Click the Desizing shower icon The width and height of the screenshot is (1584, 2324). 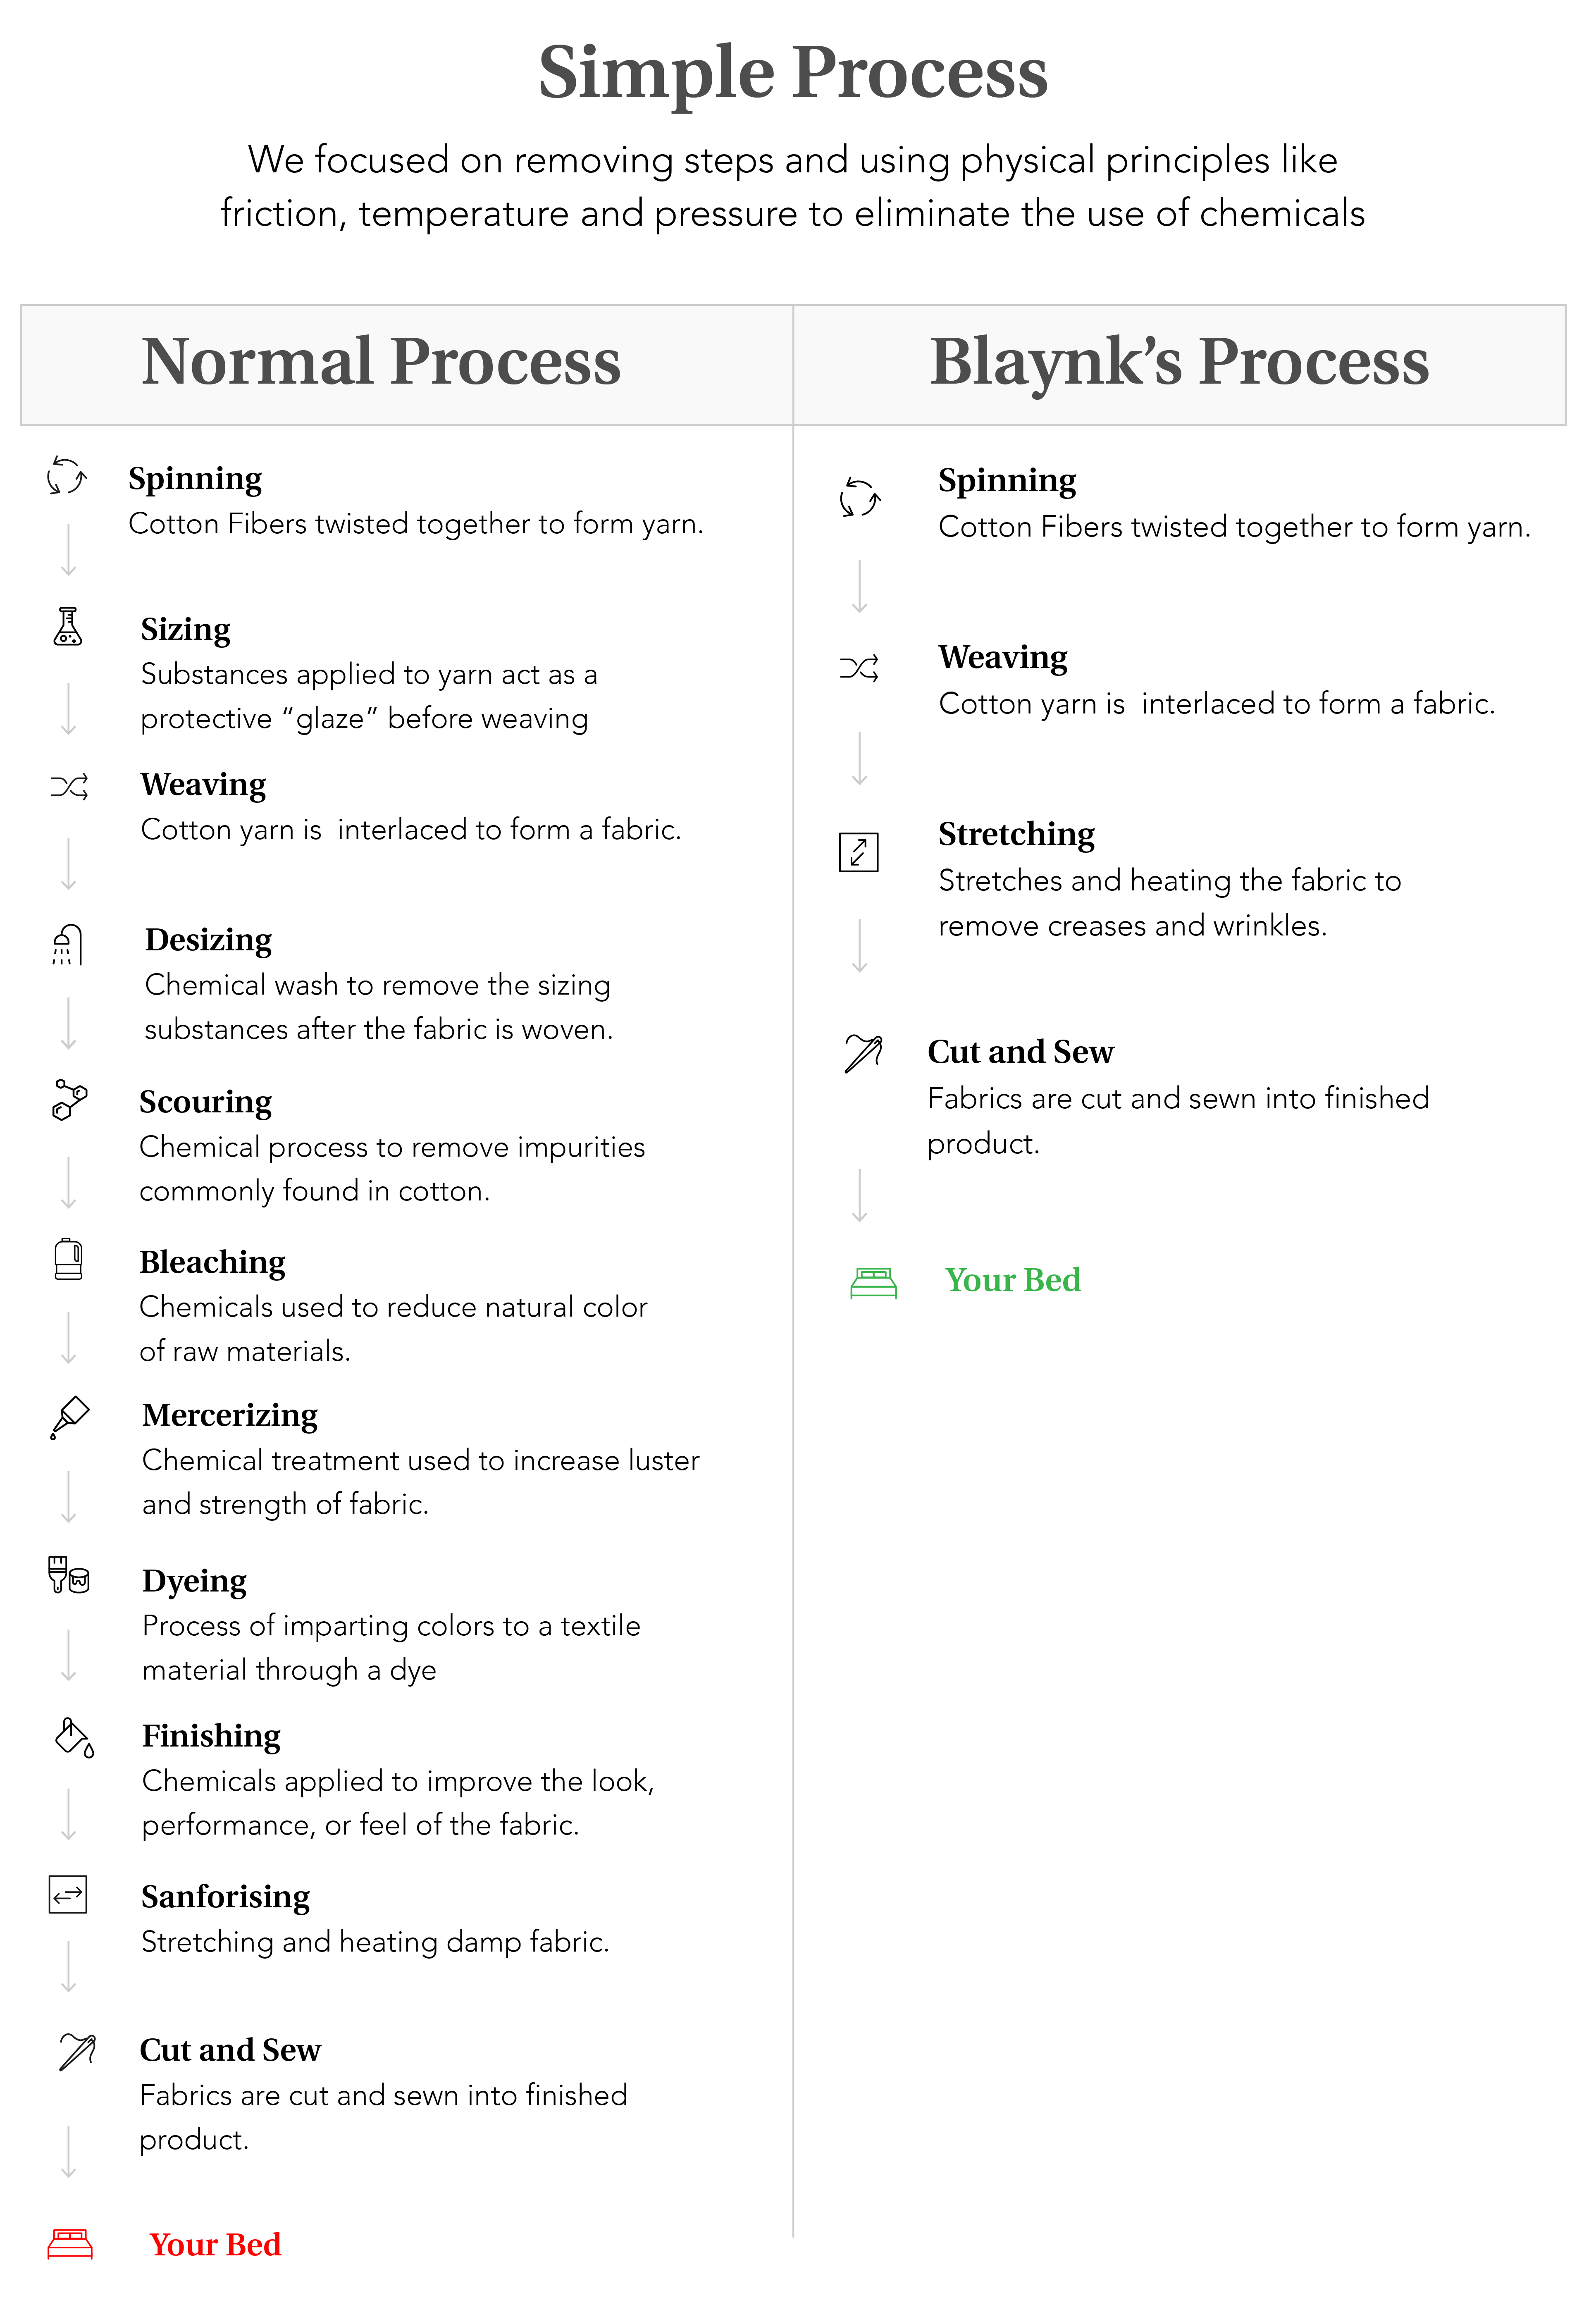(x=67, y=944)
